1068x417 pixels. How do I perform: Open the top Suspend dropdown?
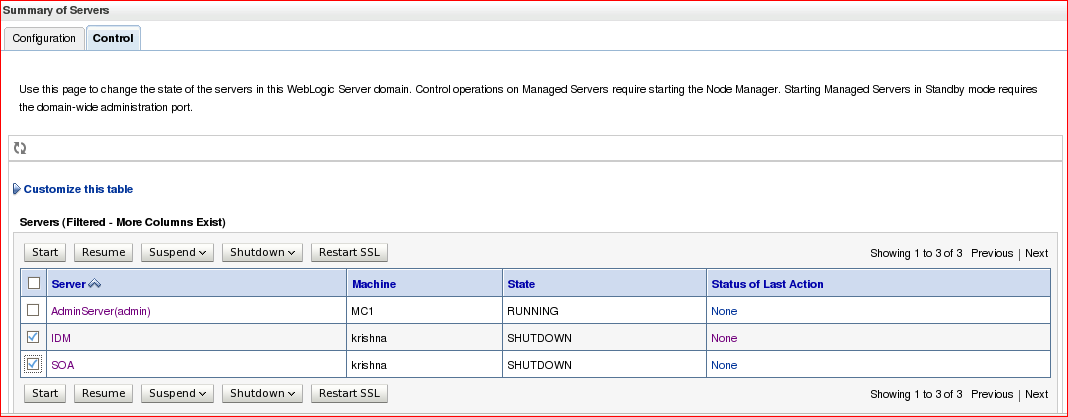click(x=177, y=252)
